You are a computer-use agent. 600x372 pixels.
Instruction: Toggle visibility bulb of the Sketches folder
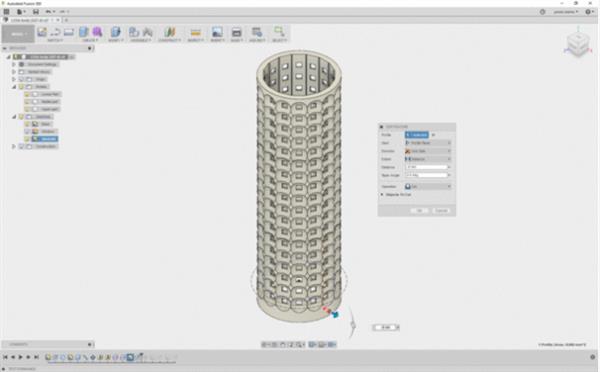(21, 117)
